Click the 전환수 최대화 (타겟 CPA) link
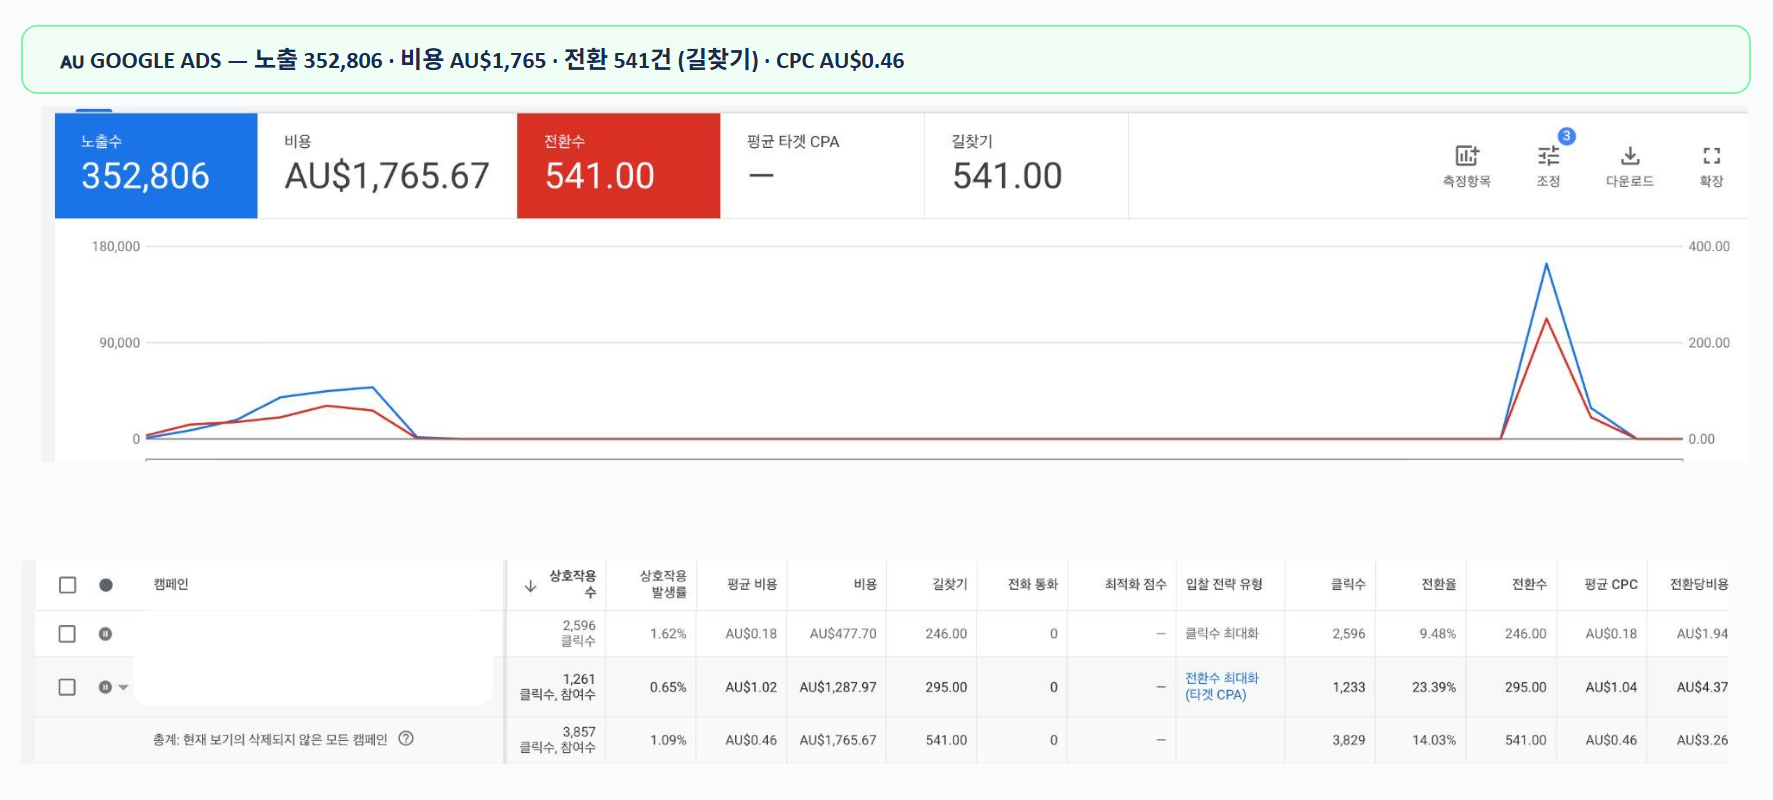 coord(1221,686)
